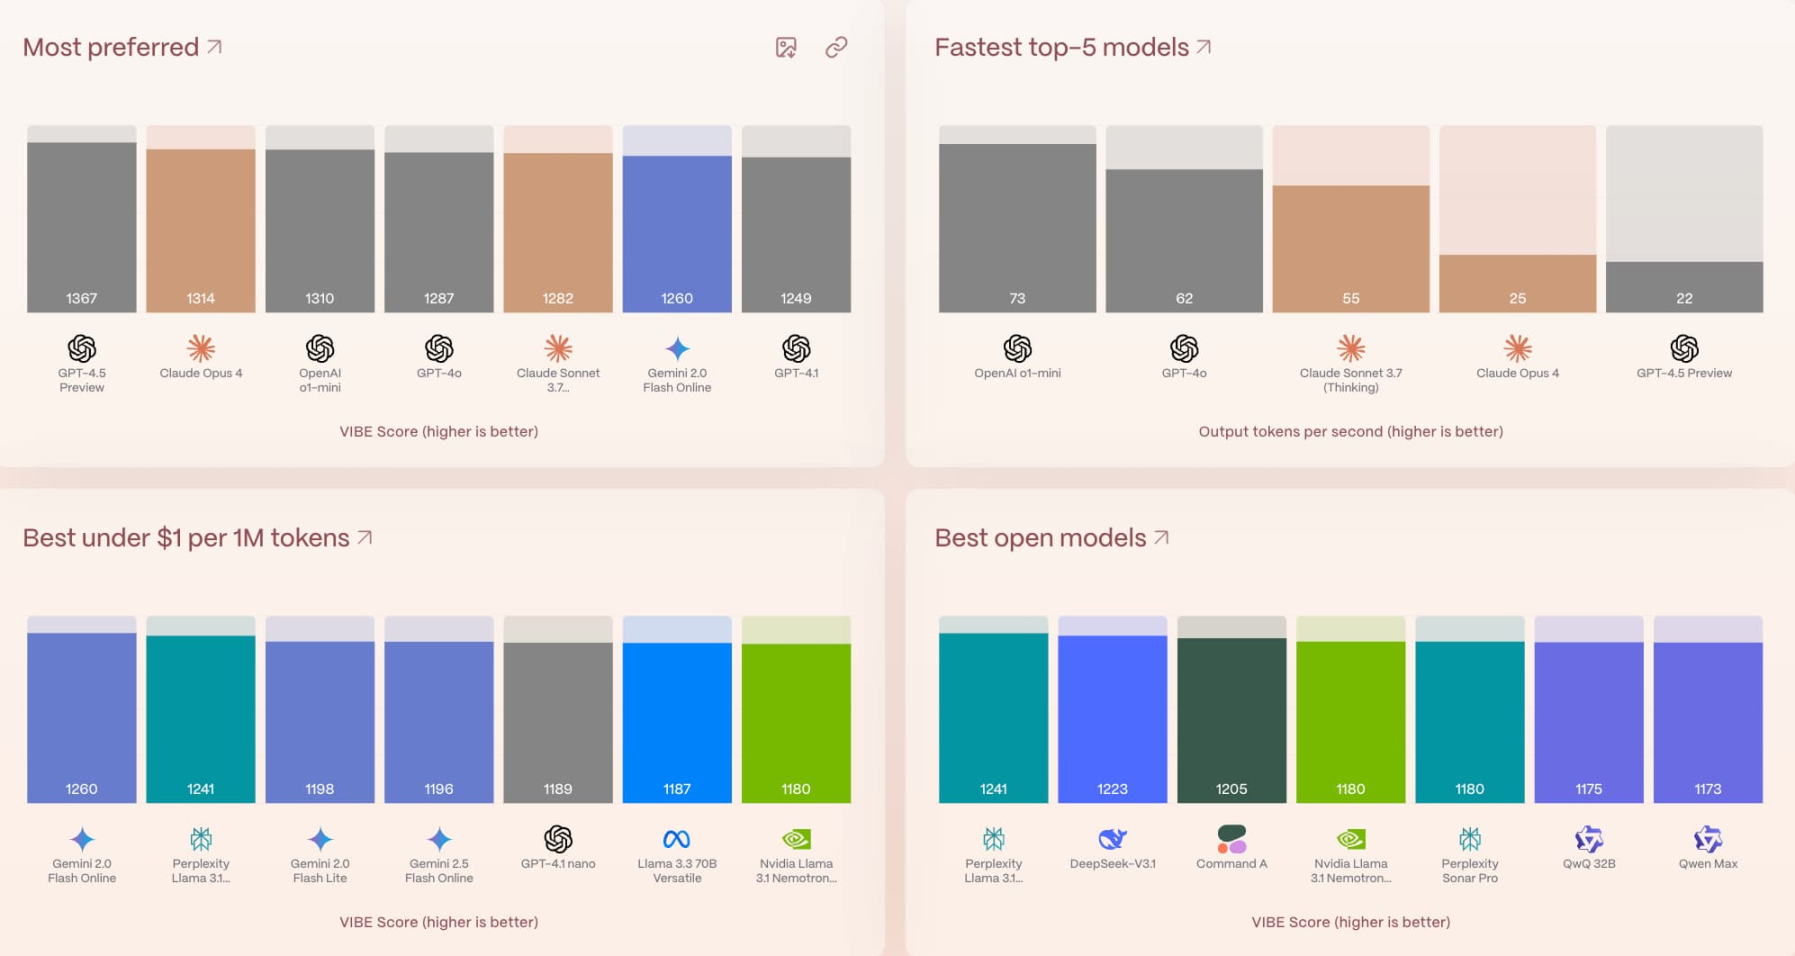Select the Cohere icon under Command A

[1231, 840]
